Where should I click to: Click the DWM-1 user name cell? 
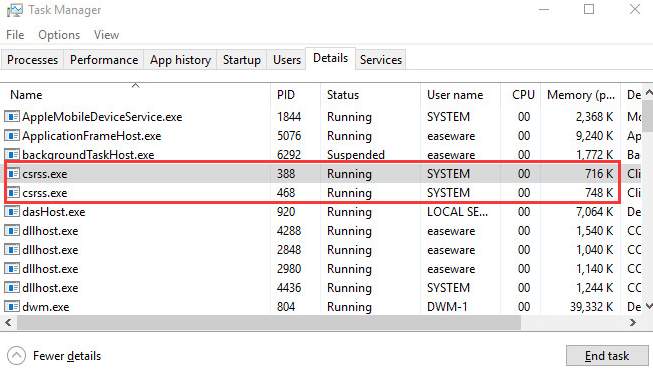447,307
